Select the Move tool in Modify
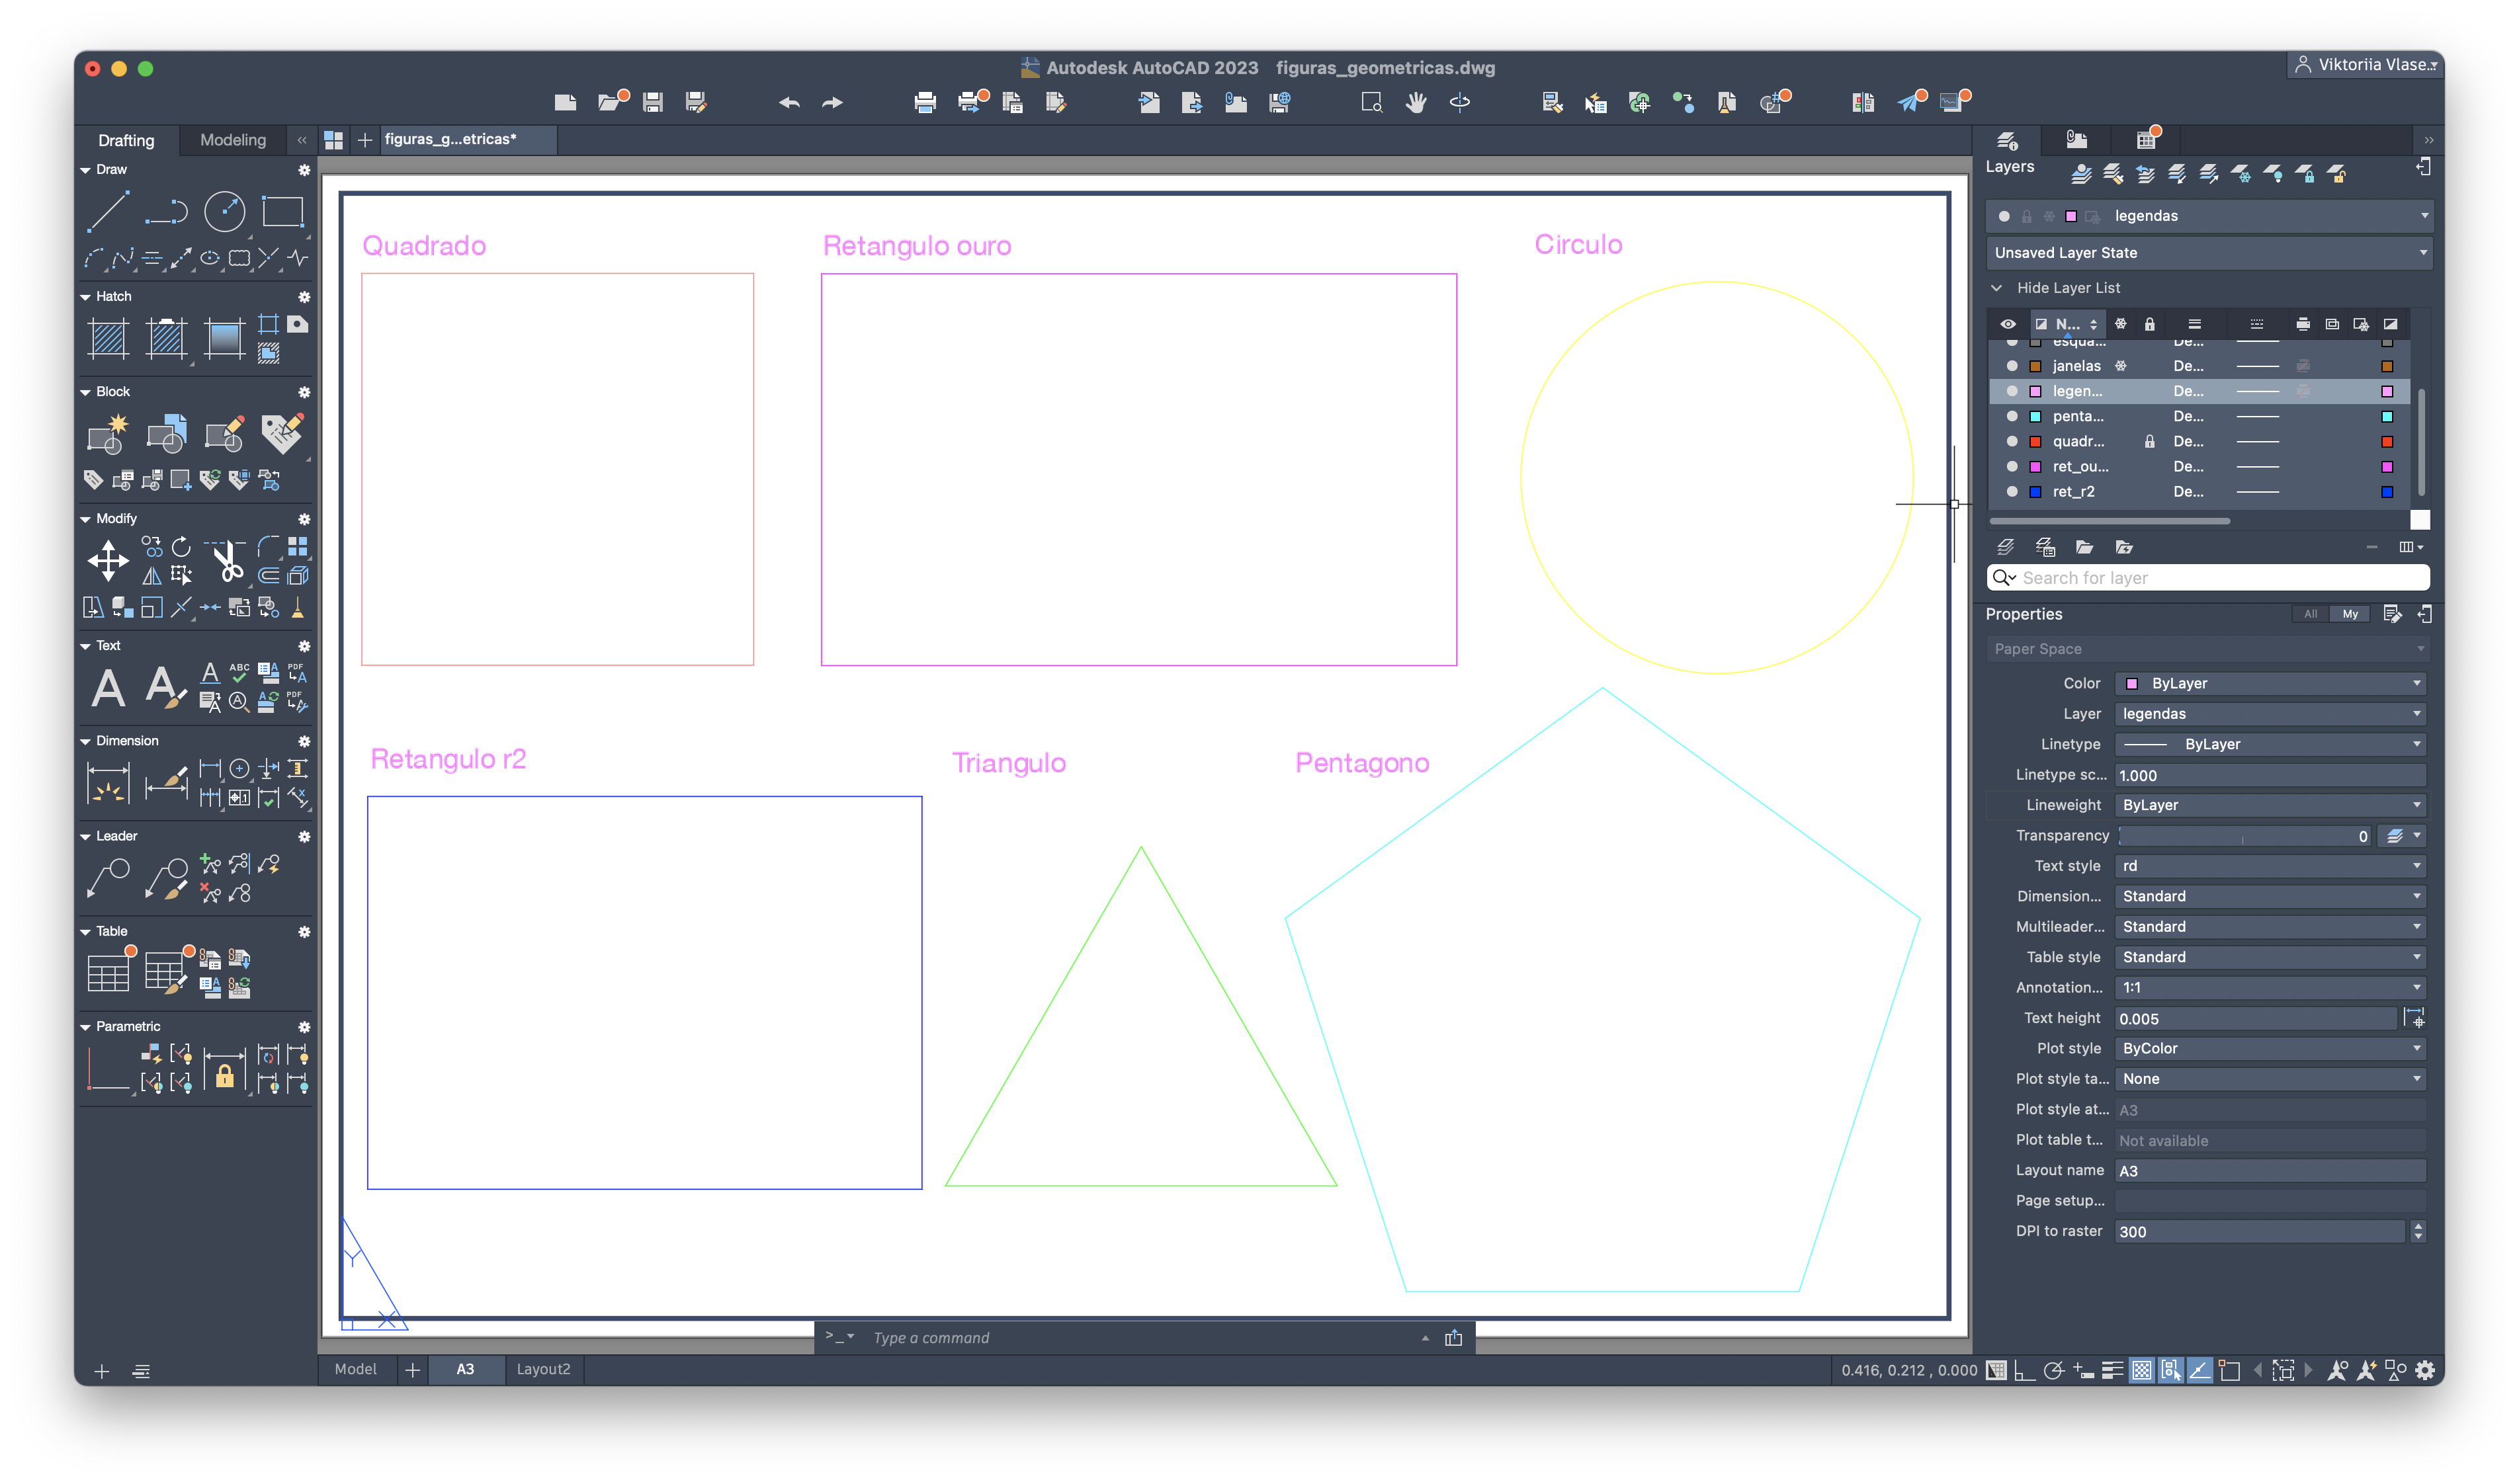2519x1484 pixels. [108, 560]
